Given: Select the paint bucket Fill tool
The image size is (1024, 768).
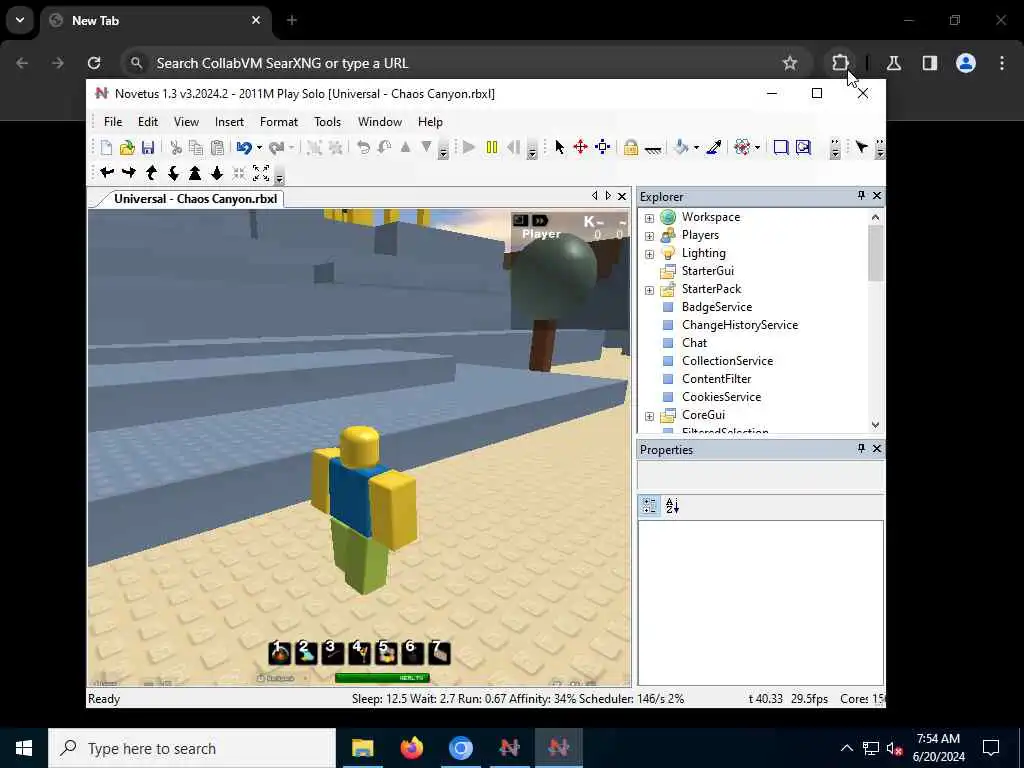Looking at the screenshot, I should pyautogui.click(x=681, y=148).
